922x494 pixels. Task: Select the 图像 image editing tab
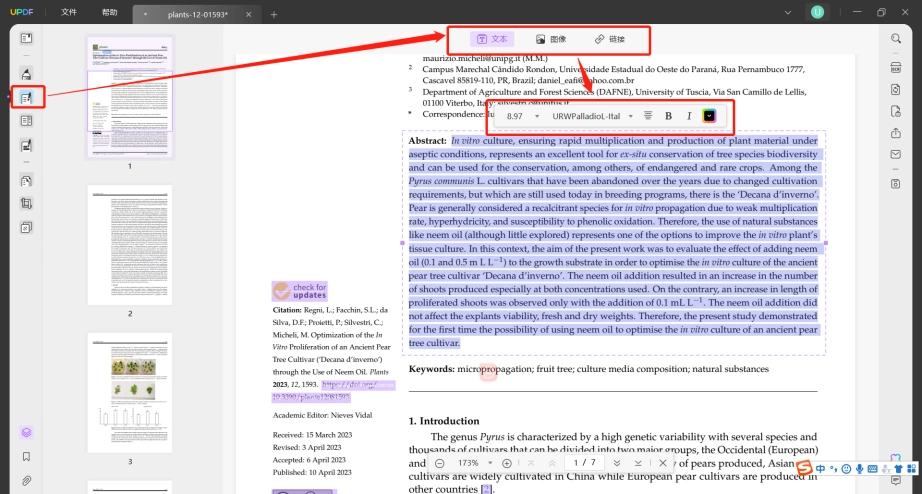pyautogui.click(x=551, y=39)
